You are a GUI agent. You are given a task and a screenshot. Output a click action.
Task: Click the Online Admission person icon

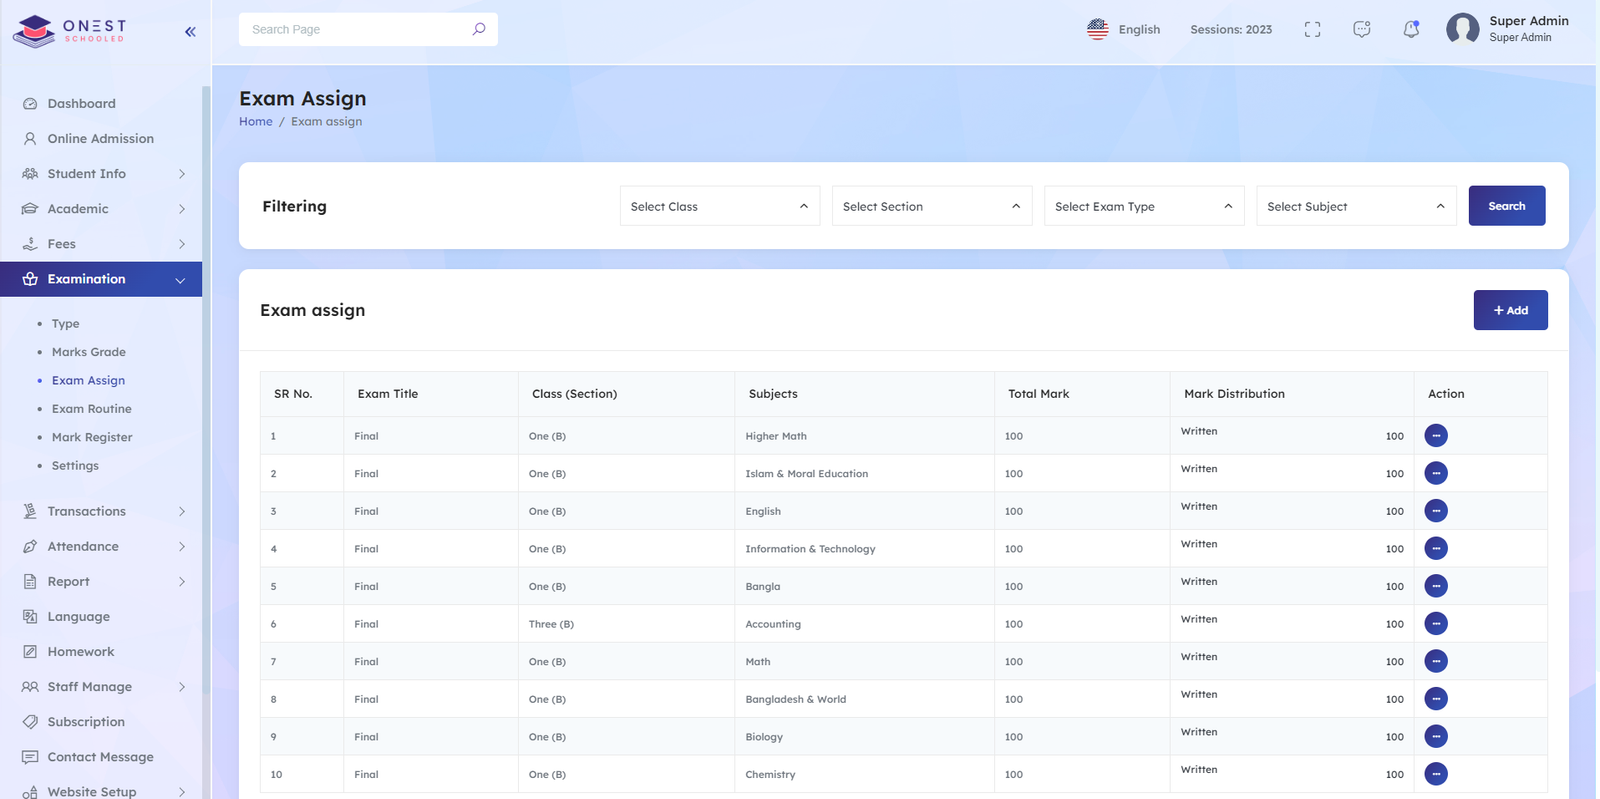(30, 139)
